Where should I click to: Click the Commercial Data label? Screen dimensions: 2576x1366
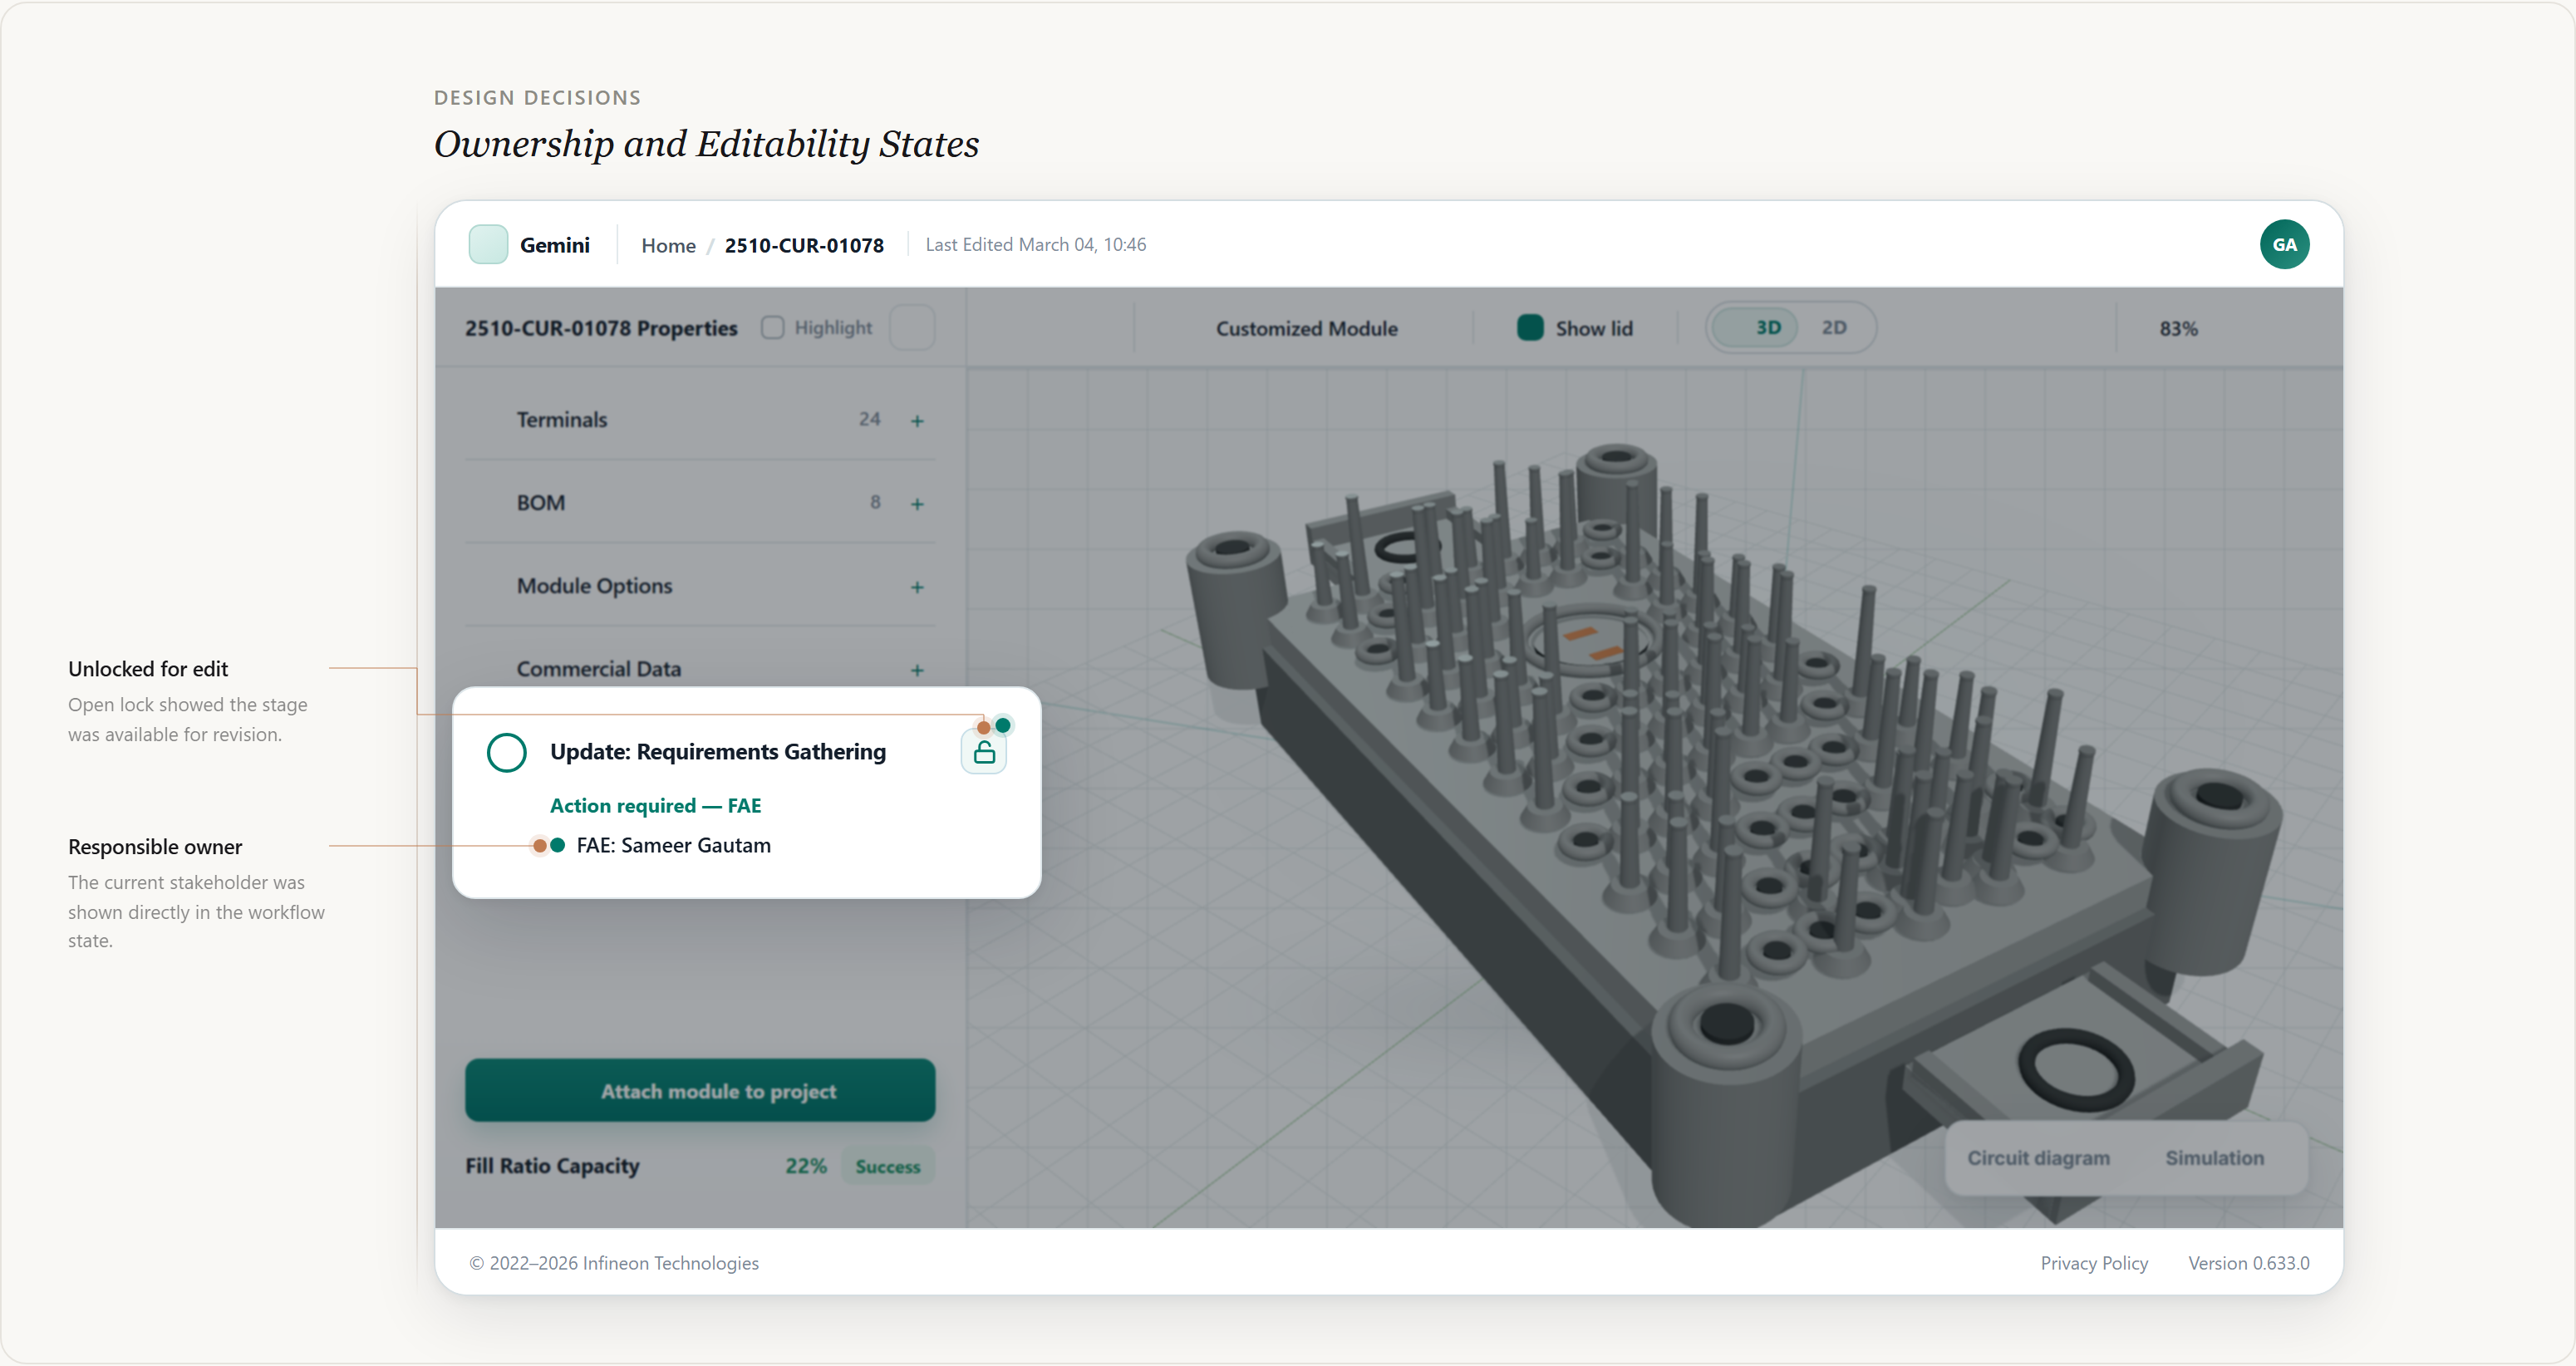point(598,669)
